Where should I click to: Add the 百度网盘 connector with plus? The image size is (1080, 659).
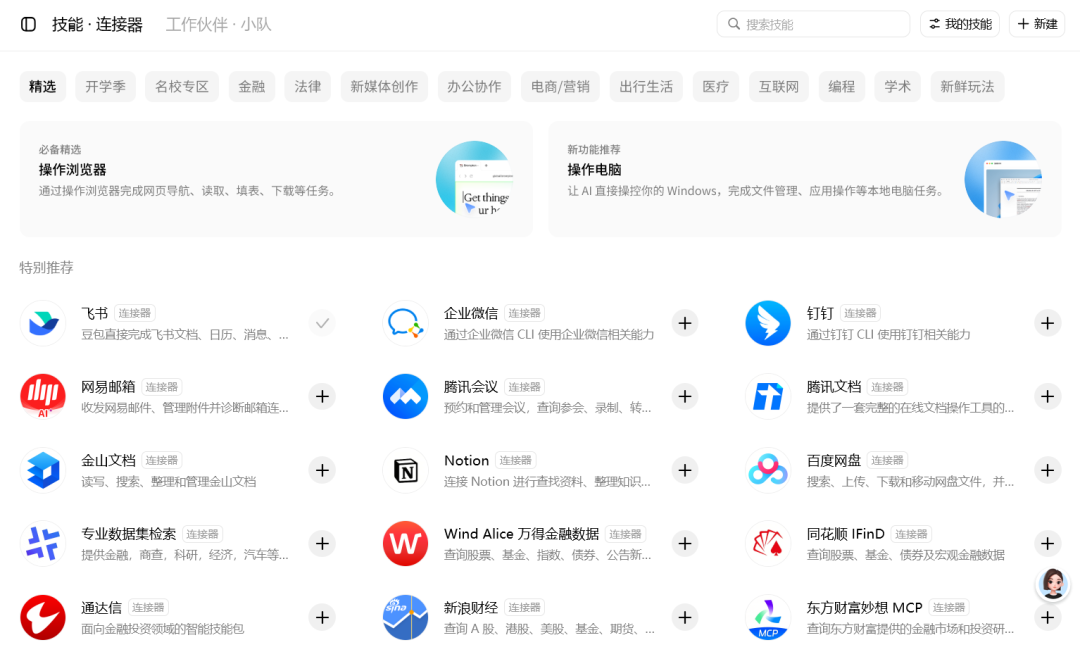pyautogui.click(x=1048, y=470)
